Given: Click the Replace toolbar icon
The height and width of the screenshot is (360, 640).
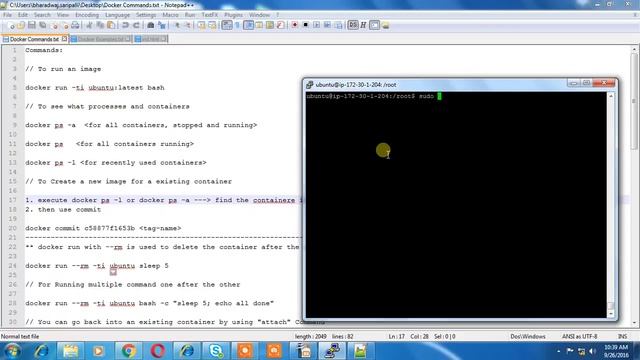Looking at the screenshot, I should click(162, 25).
